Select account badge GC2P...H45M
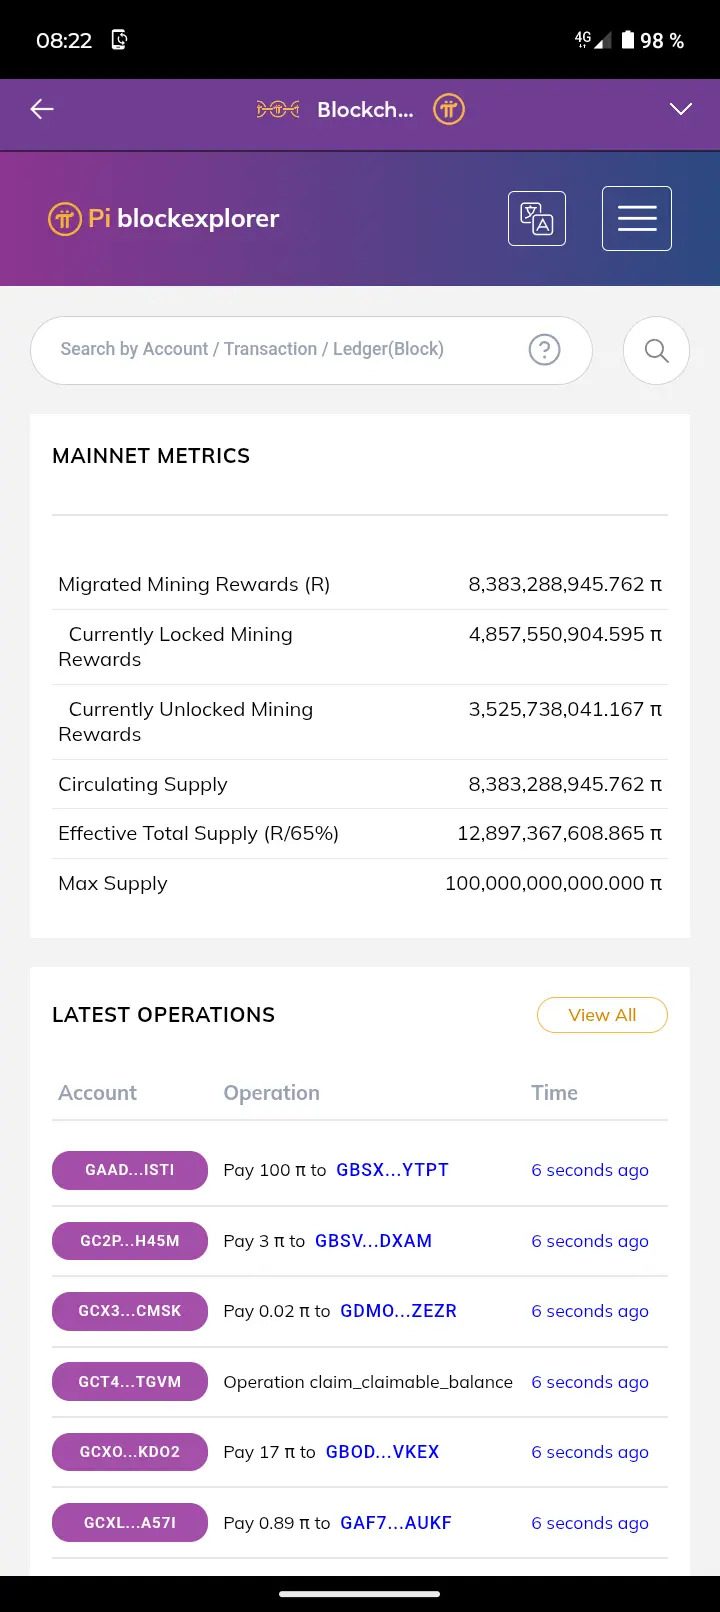This screenshot has height=1612, width=720. (x=130, y=1241)
